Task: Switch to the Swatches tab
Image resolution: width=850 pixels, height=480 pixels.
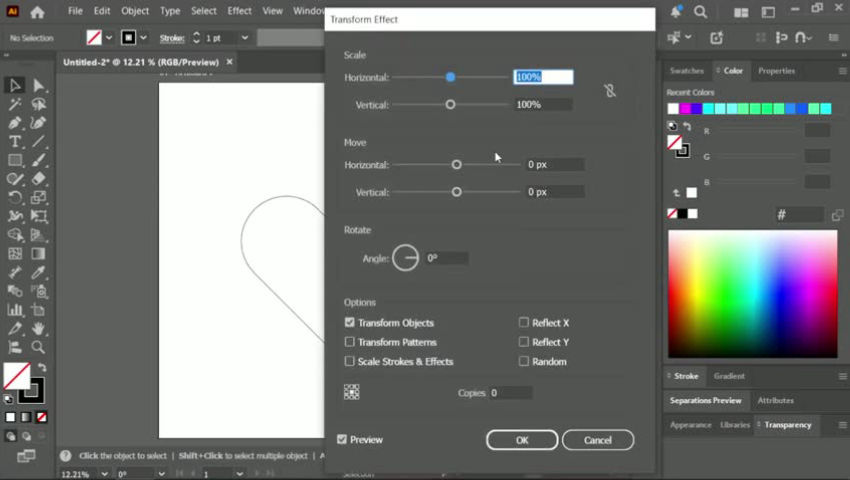Action: pos(686,71)
